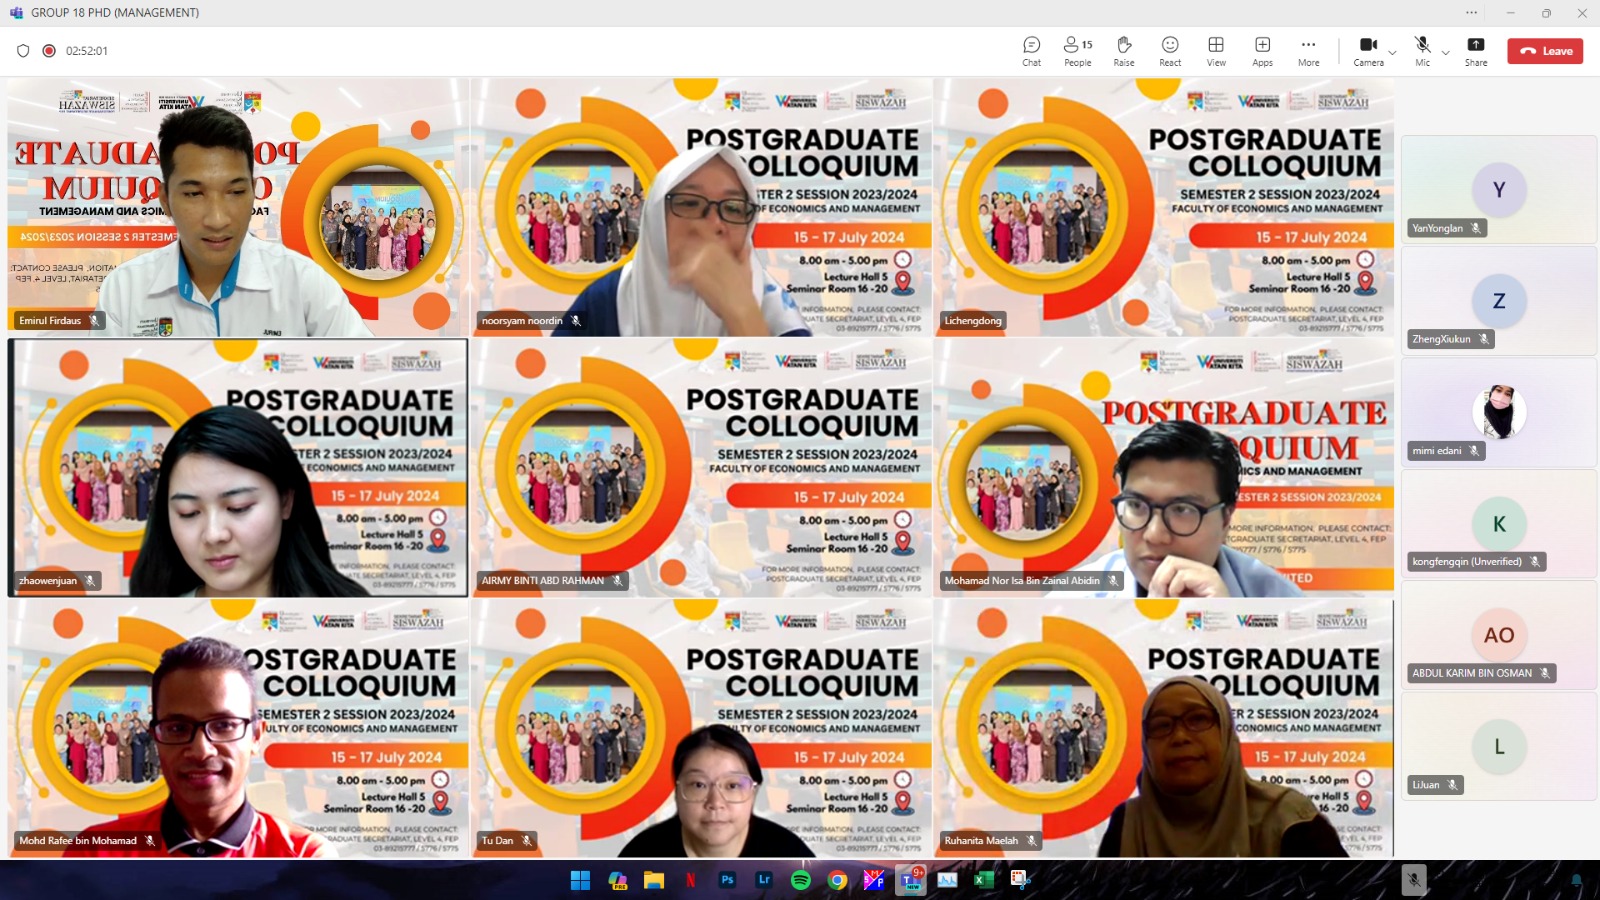Viewport: 1600px width, 900px height.
Task: Share your screen with Share icon
Action: tap(1475, 51)
